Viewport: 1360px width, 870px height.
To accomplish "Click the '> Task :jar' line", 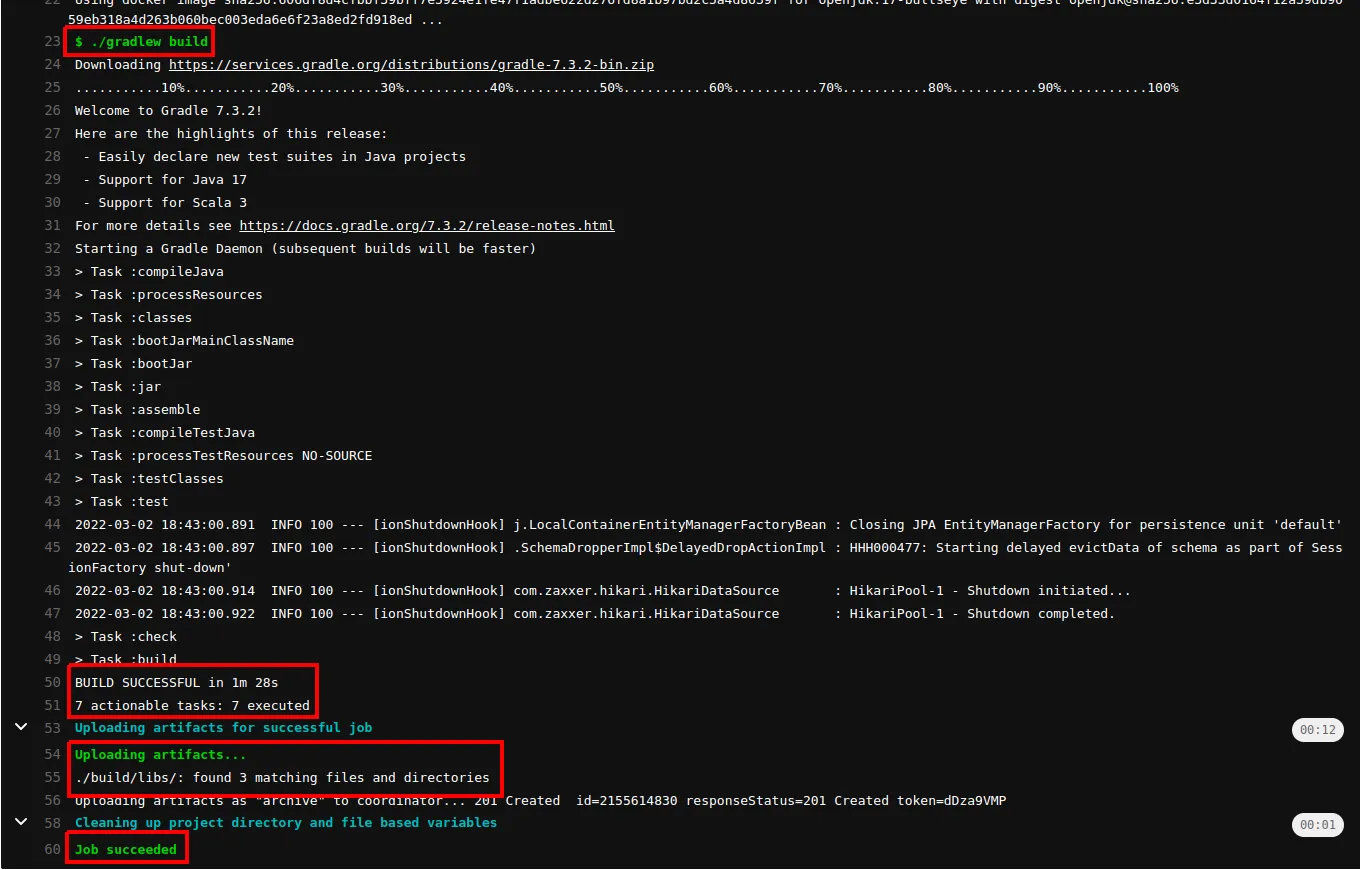I will coord(118,387).
